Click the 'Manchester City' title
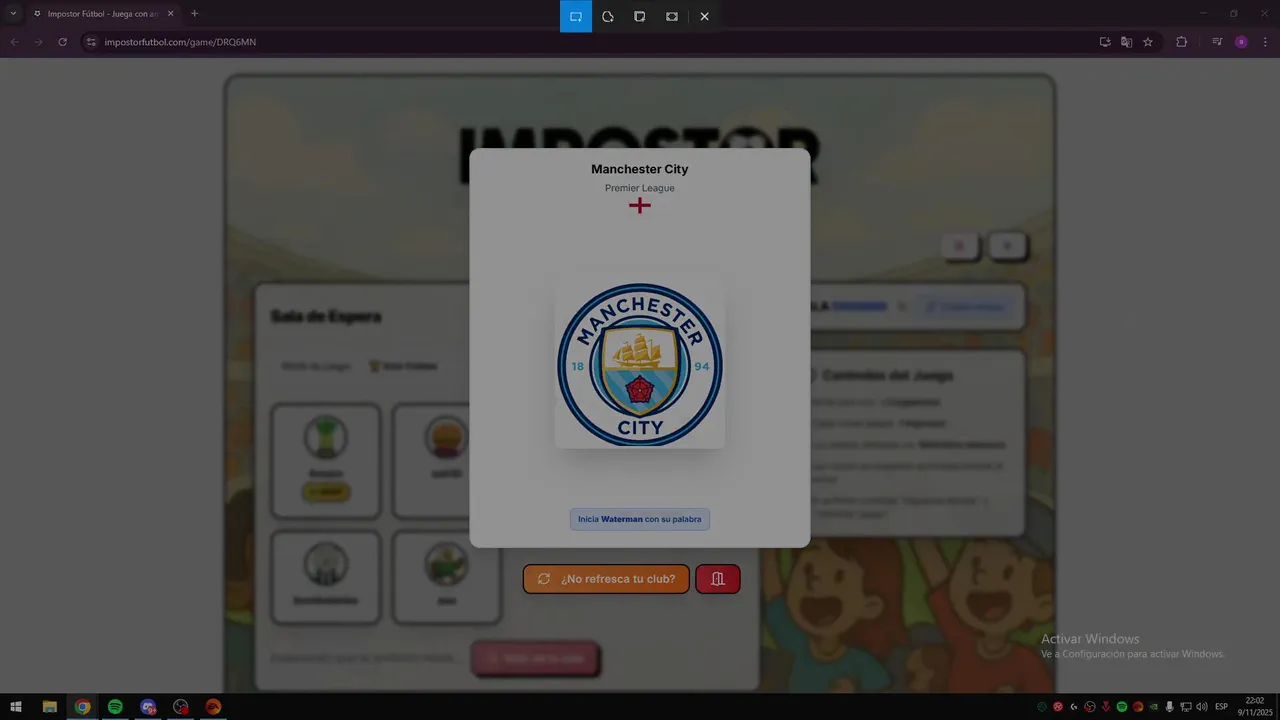The image size is (1280, 720). click(x=640, y=169)
